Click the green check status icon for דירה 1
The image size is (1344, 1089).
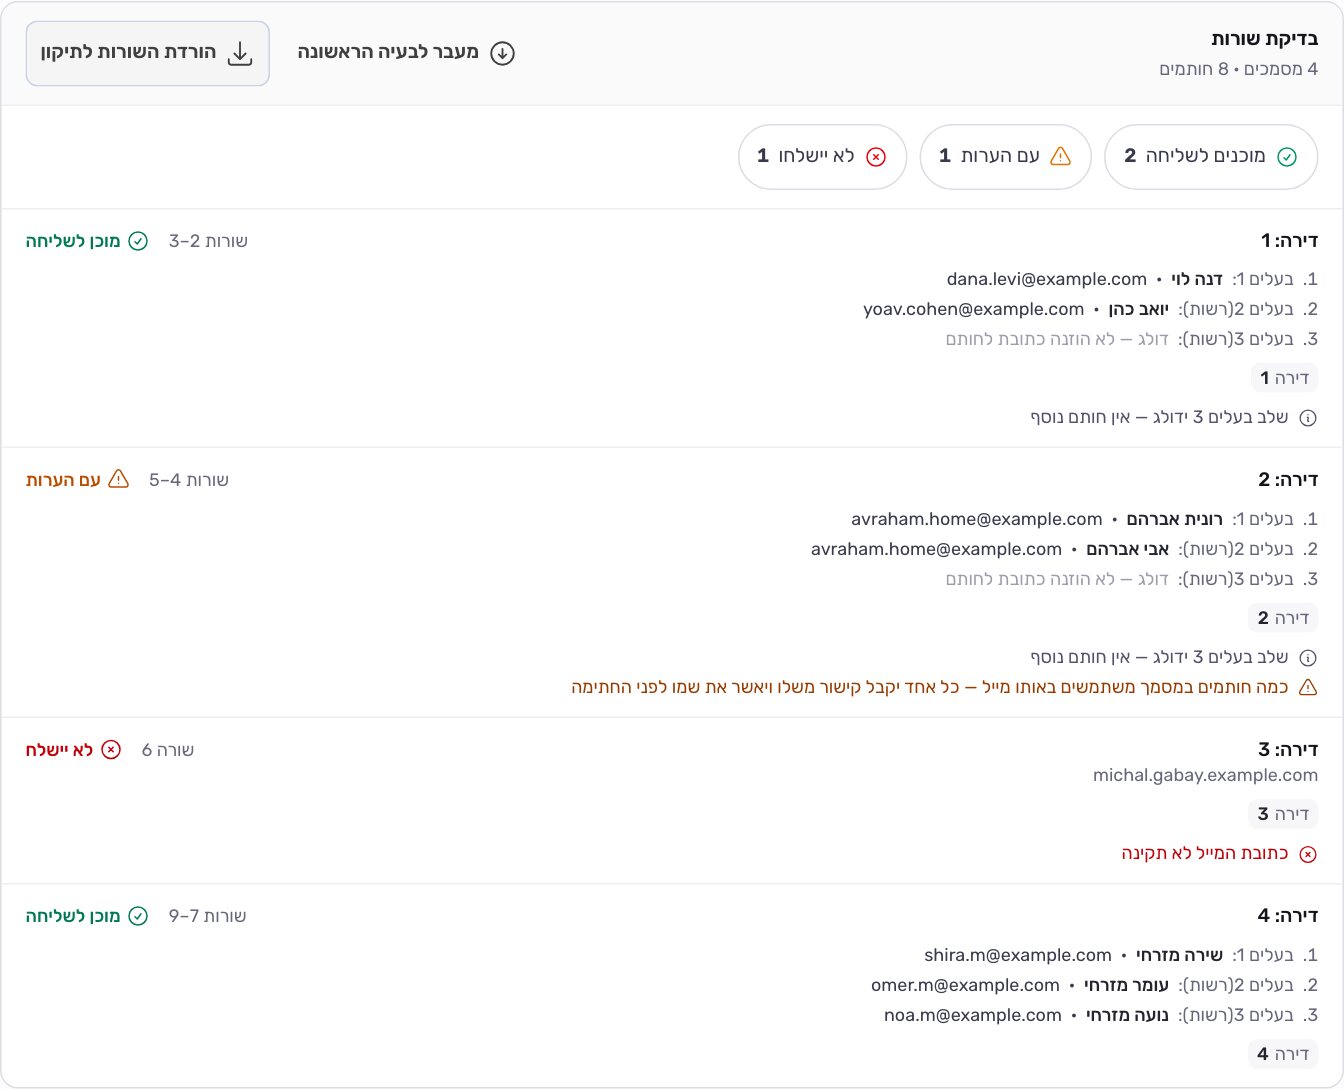coord(138,241)
